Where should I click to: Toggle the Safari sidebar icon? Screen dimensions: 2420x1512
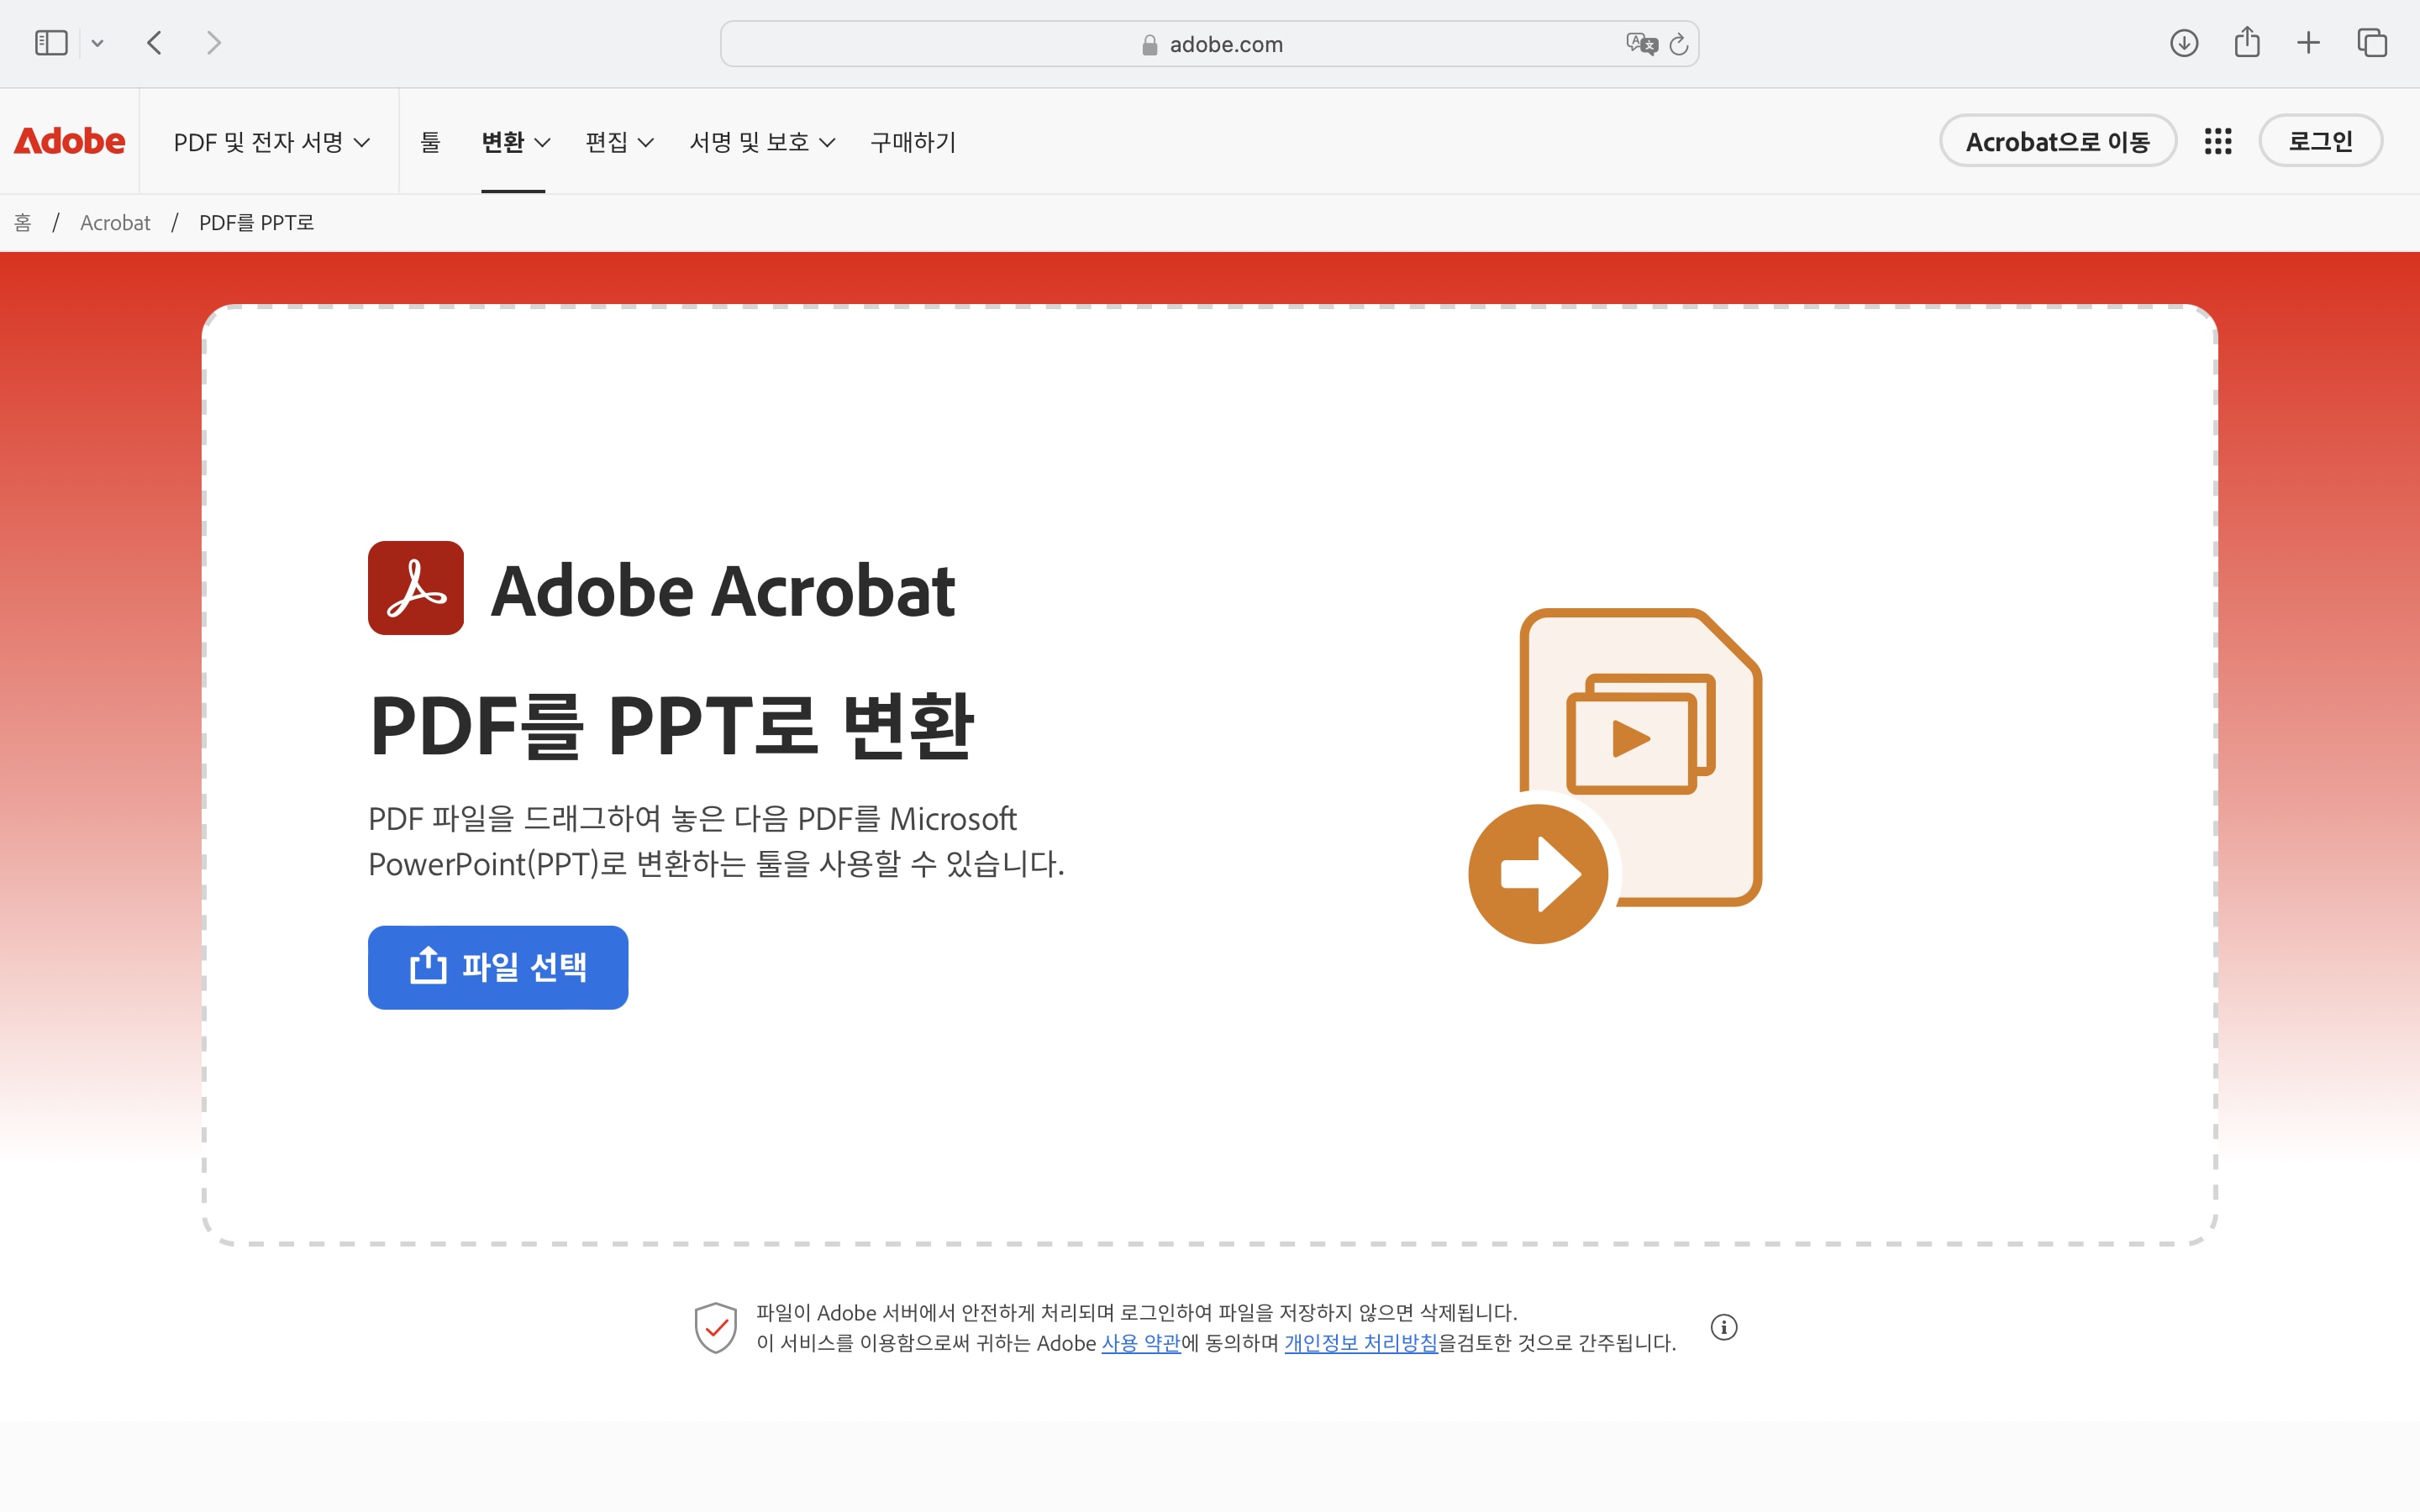50,42
